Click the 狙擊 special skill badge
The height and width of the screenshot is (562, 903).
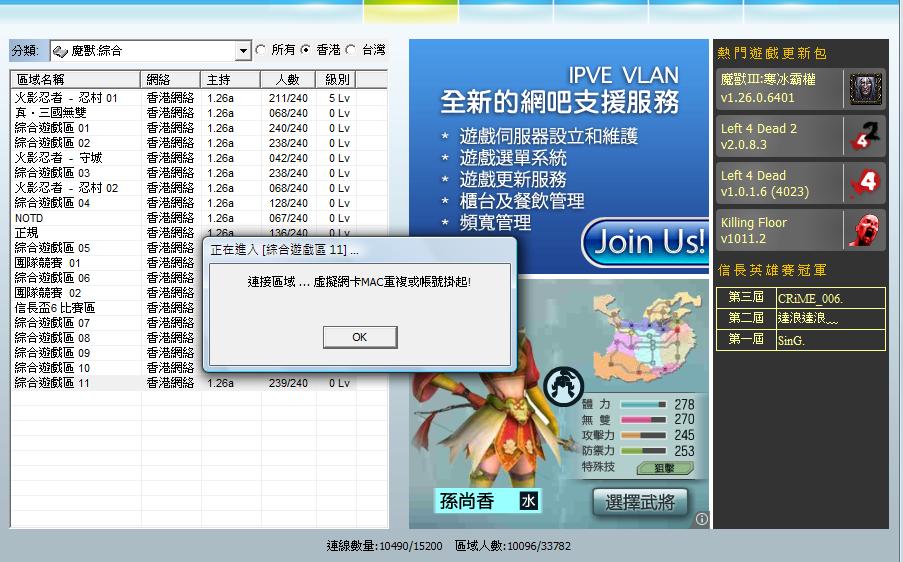point(665,468)
